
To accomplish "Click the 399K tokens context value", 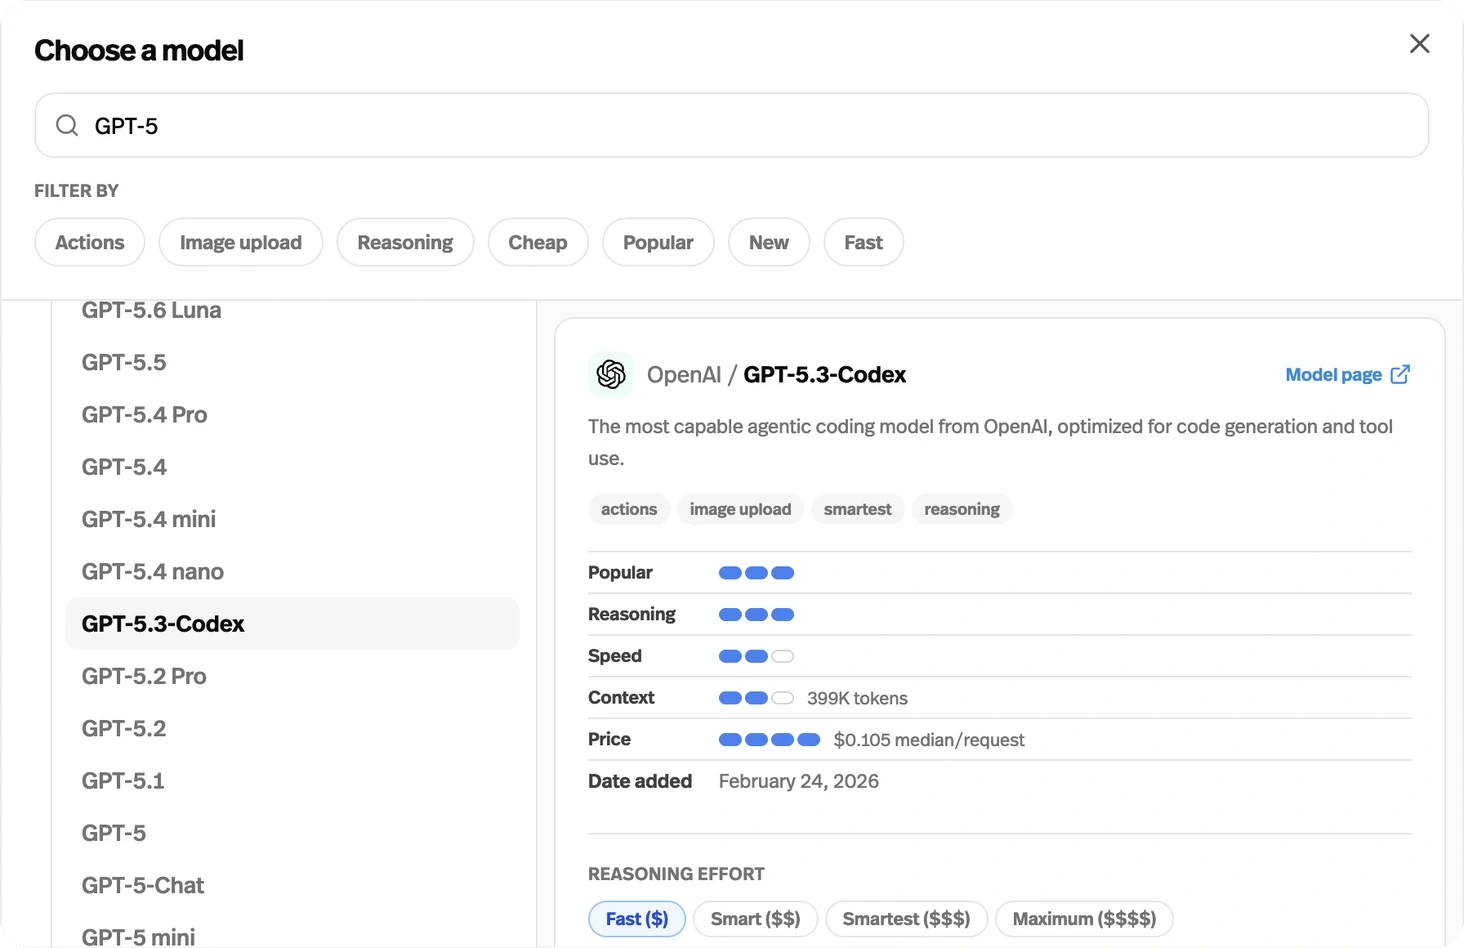I will point(857,698).
